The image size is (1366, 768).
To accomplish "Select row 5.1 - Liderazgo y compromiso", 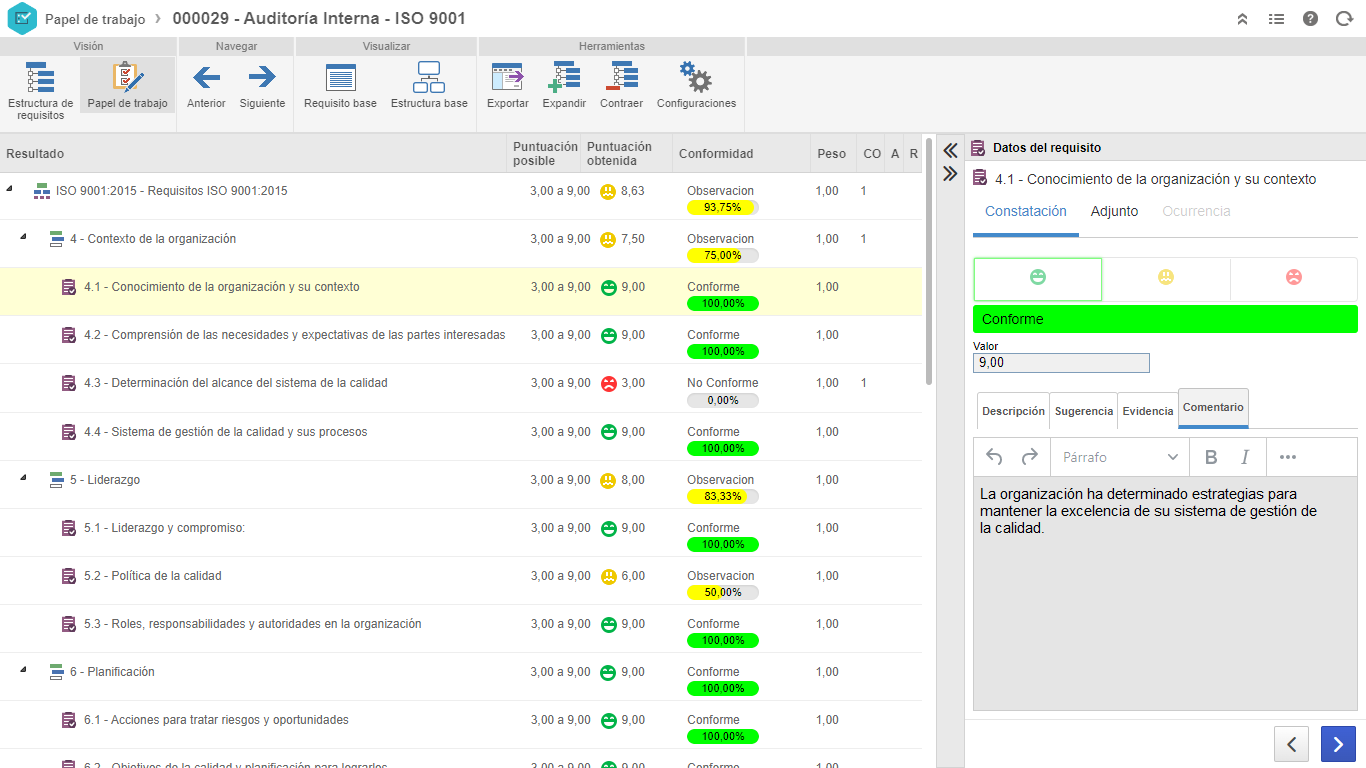I will click(x=461, y=533).
